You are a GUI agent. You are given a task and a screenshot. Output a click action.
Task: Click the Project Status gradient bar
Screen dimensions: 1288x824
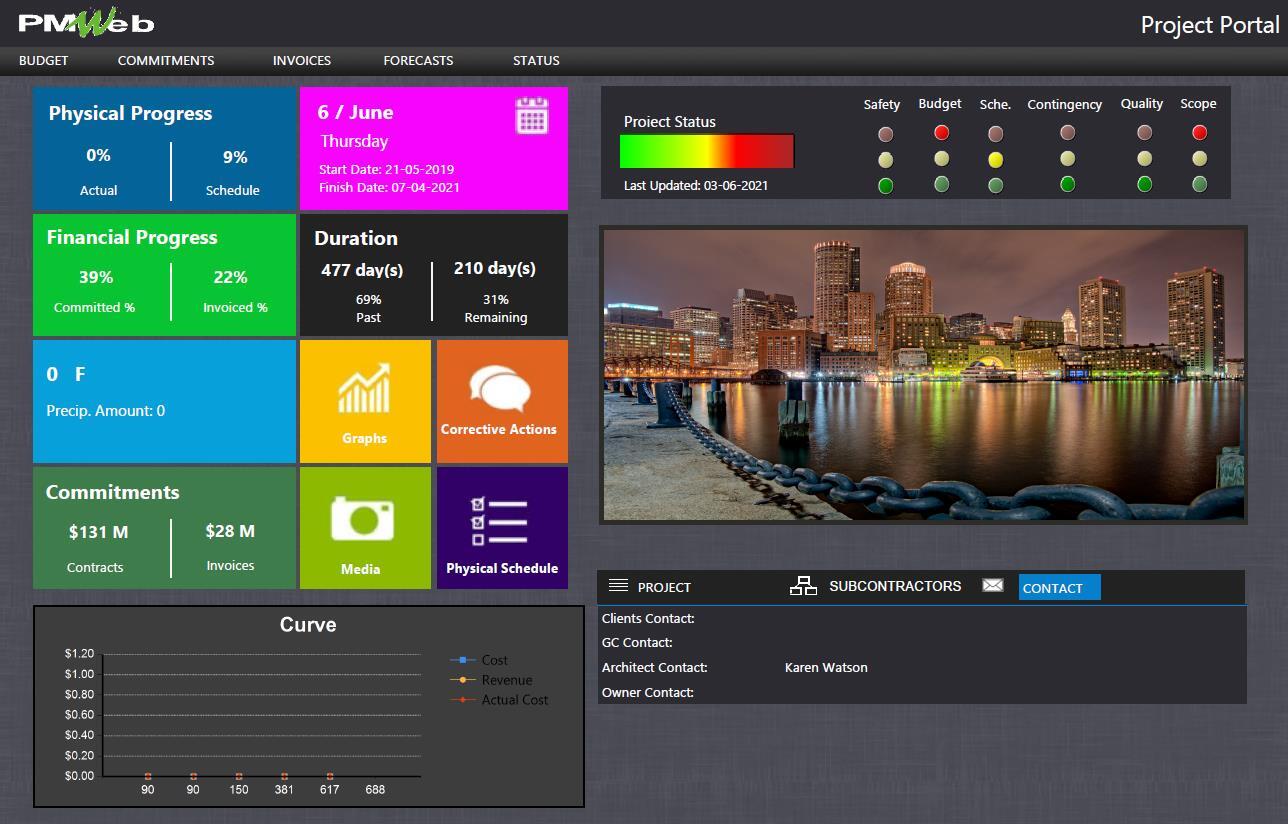[x=707, y=151]
